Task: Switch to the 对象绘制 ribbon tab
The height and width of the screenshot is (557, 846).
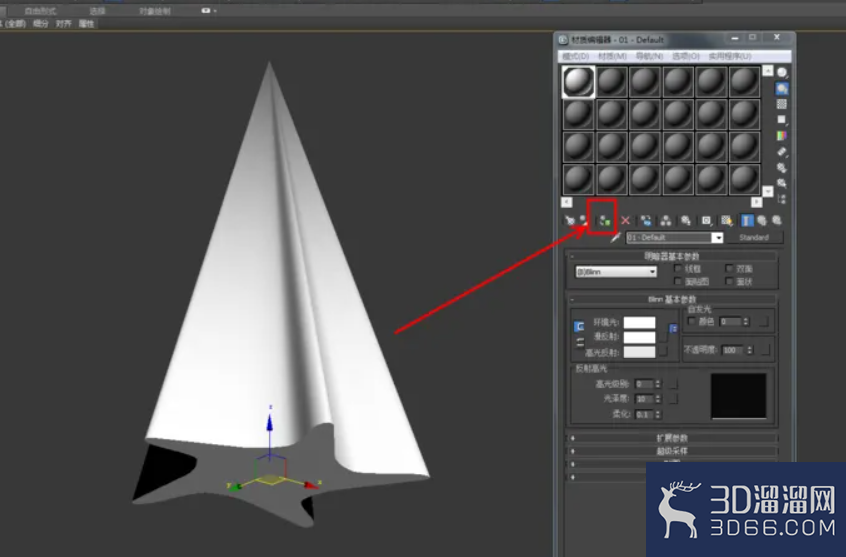Action: click(x=155, y=11)
